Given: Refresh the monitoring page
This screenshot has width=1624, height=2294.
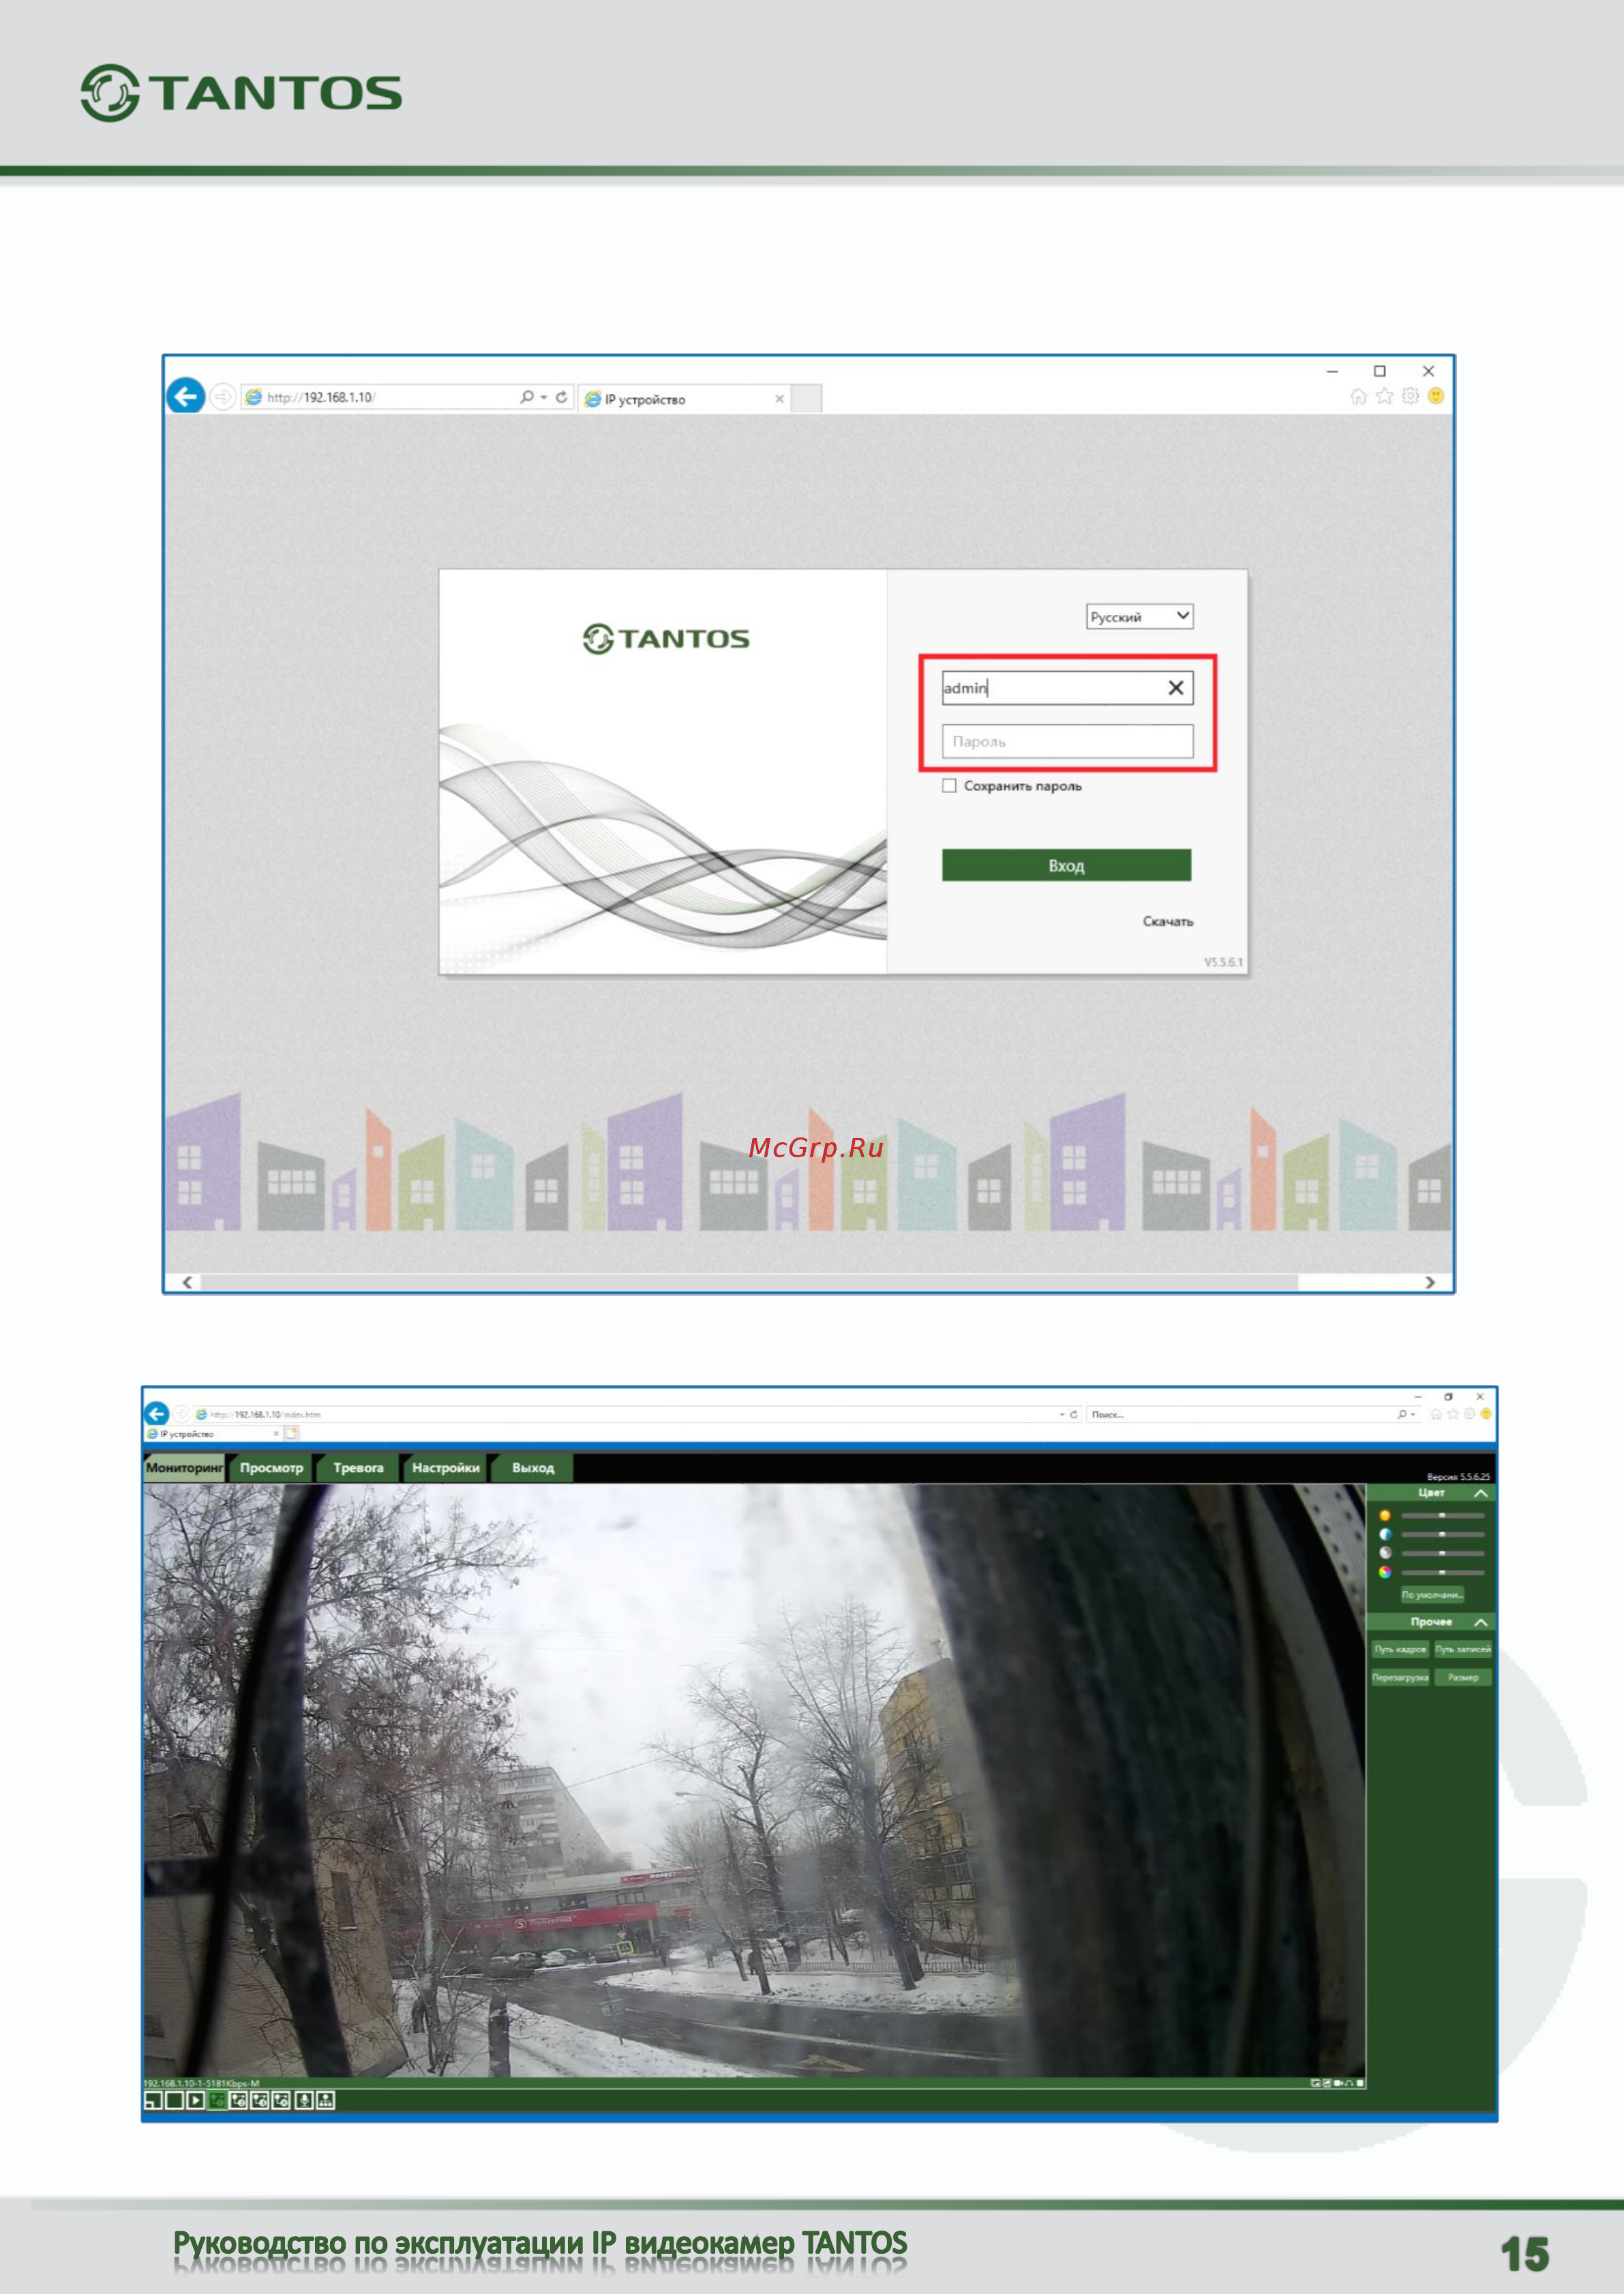Looking at the screenshot, I should coord(1074,1414).
